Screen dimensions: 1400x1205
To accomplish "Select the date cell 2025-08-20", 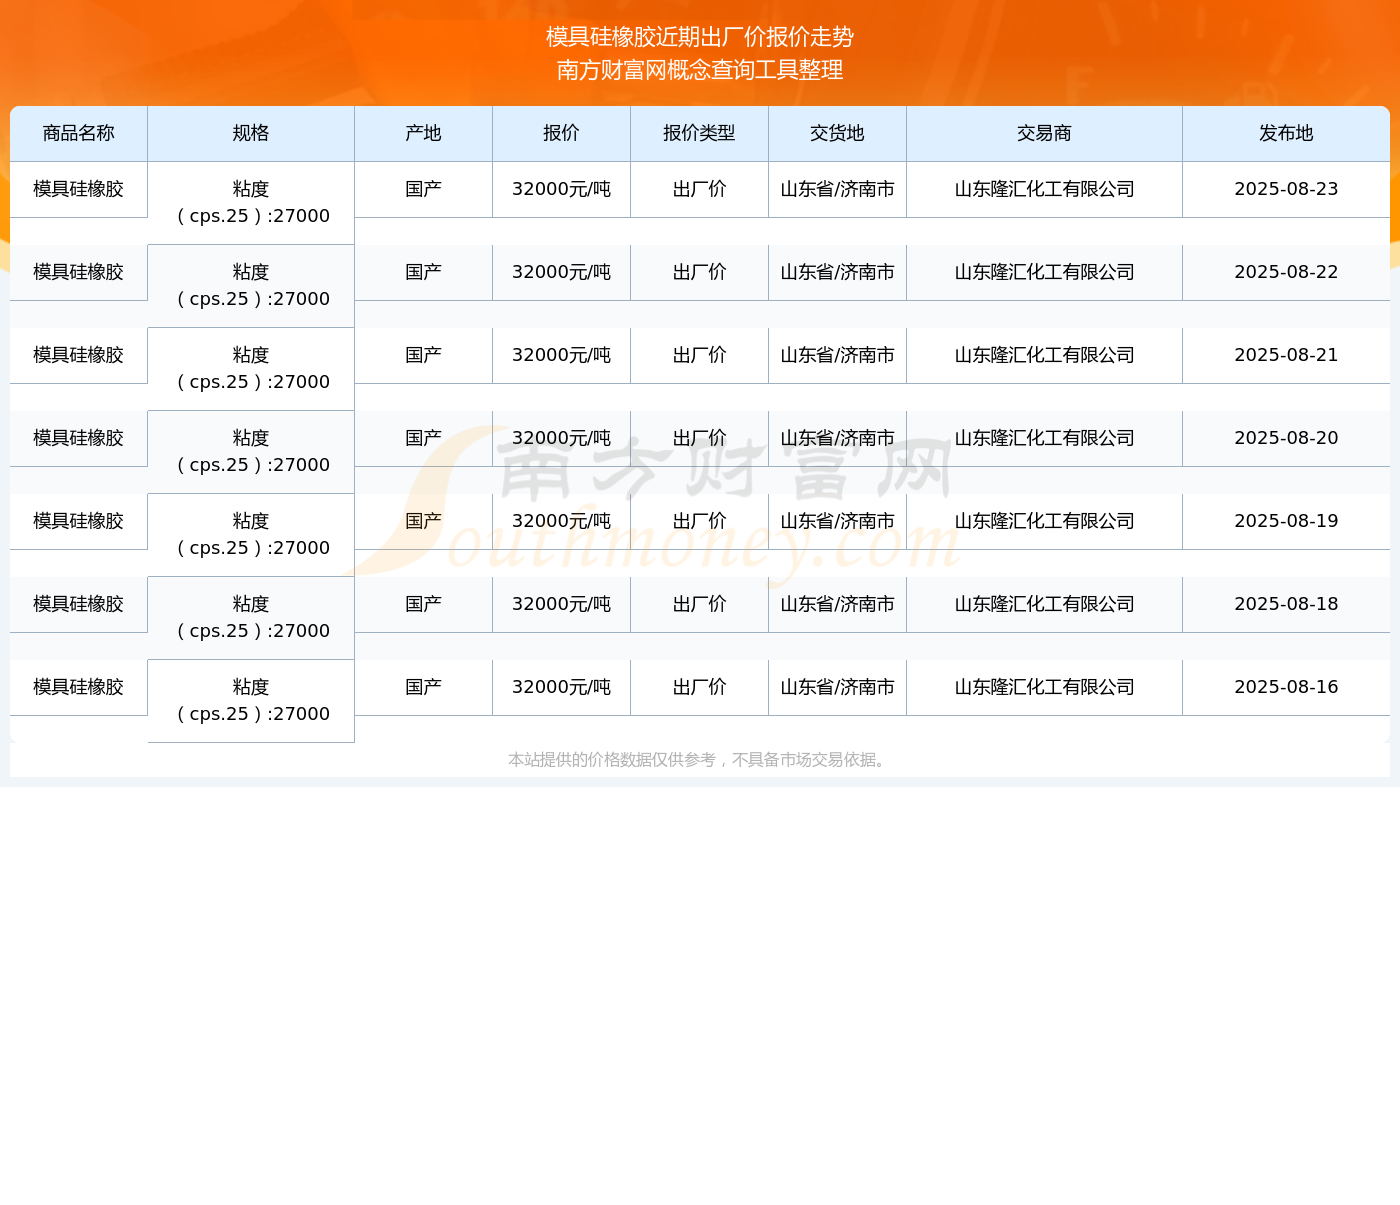I will (x=1286, y=438).
